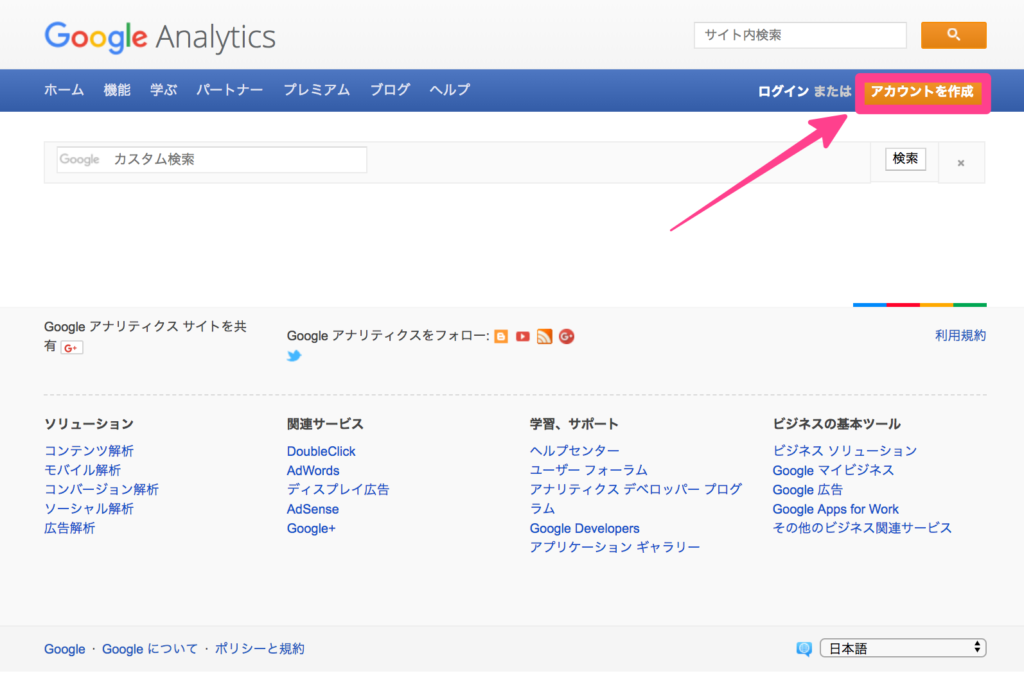Open the アプリケーション ギャラリー link

(x=615, y=547)
